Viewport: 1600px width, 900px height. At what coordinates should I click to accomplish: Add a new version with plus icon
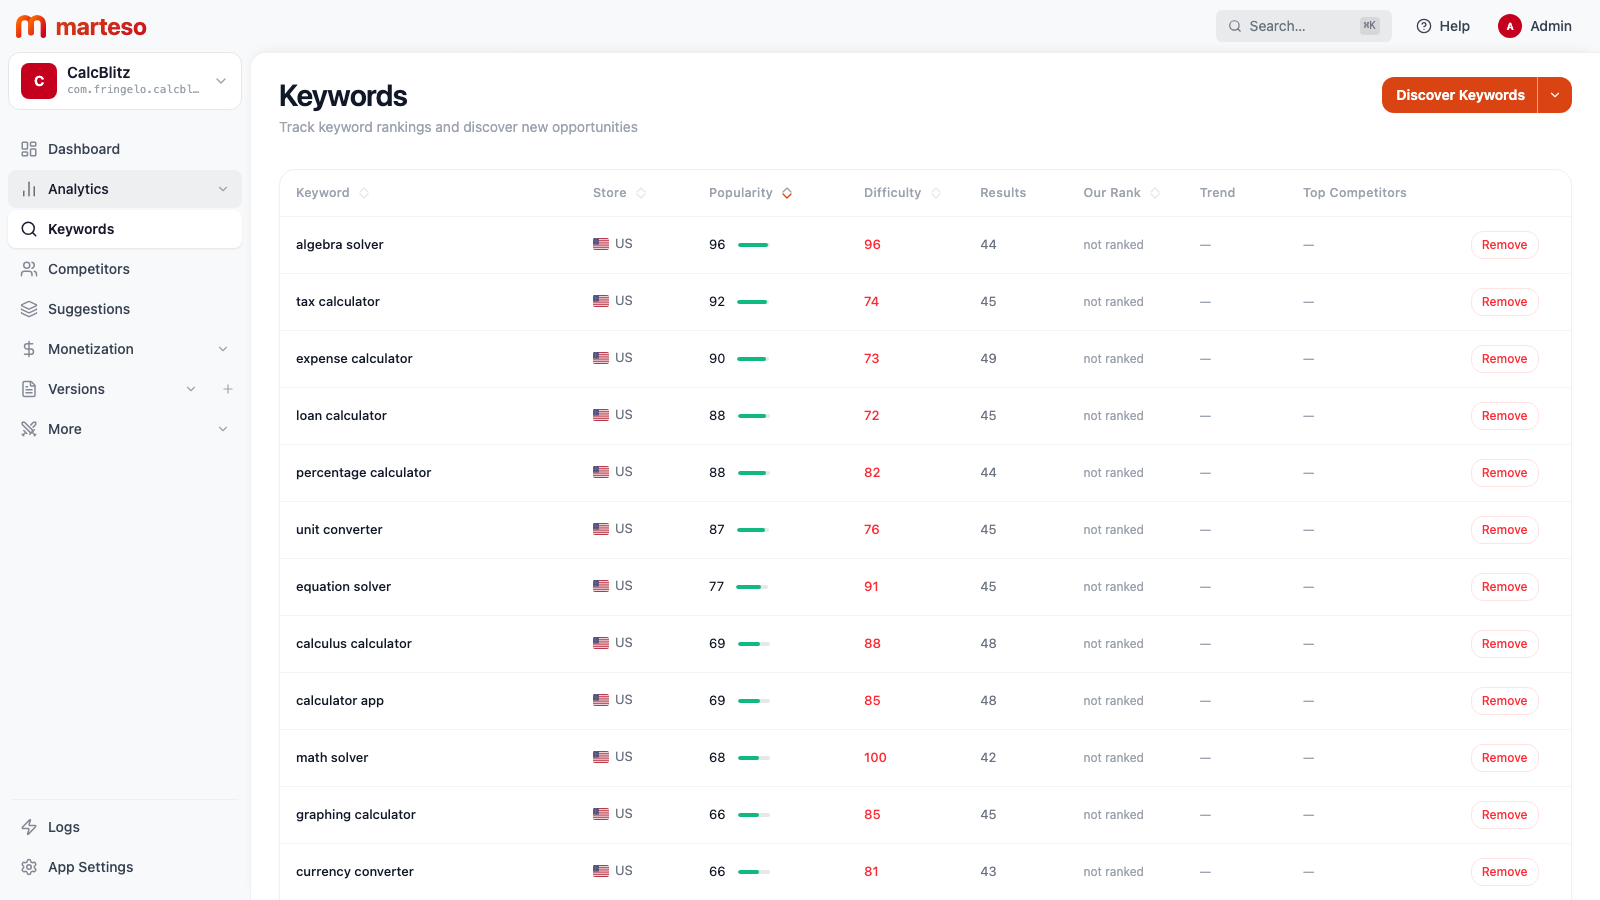tap(228, 389)
